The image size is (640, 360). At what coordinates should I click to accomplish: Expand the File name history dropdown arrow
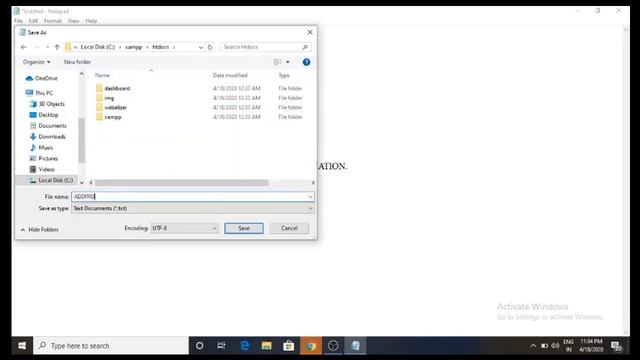click(x=310, y=197)
